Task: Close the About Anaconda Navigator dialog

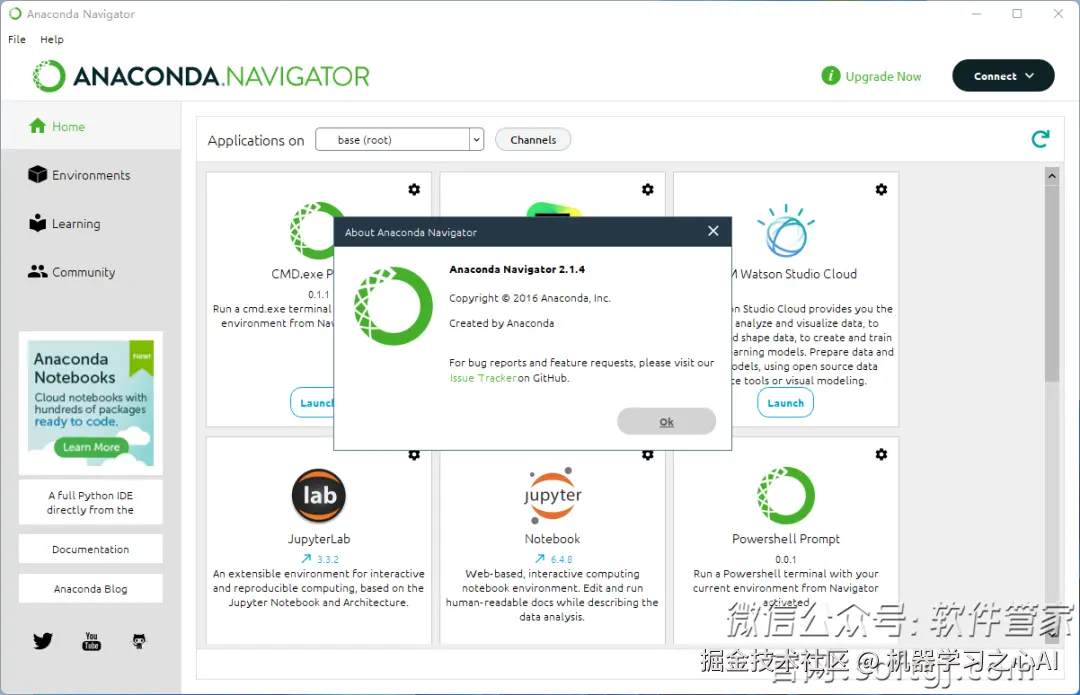Action: (714, 231)
